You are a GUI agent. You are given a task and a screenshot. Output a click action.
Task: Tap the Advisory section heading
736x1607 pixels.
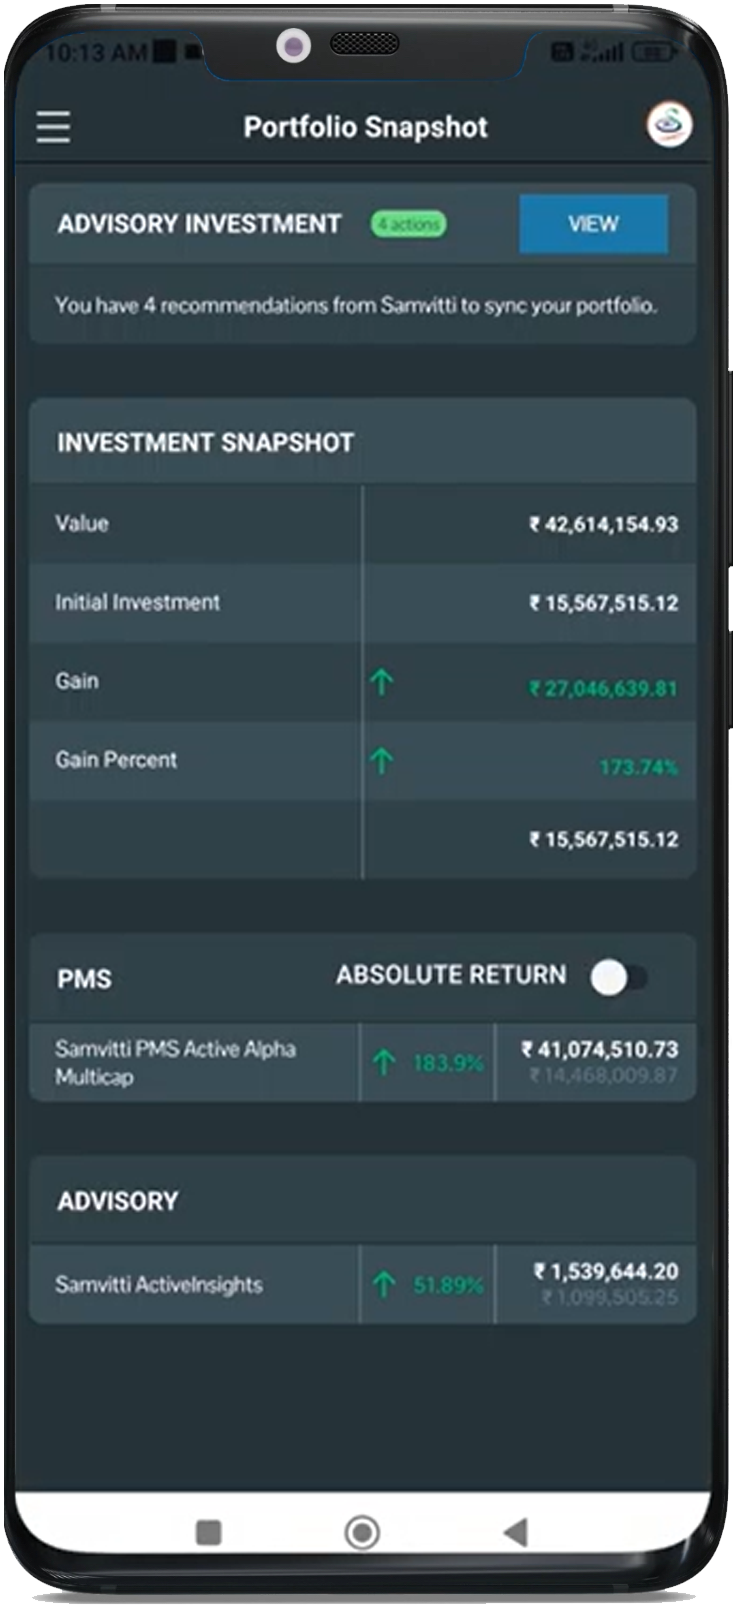click(x=118, y=1200)
